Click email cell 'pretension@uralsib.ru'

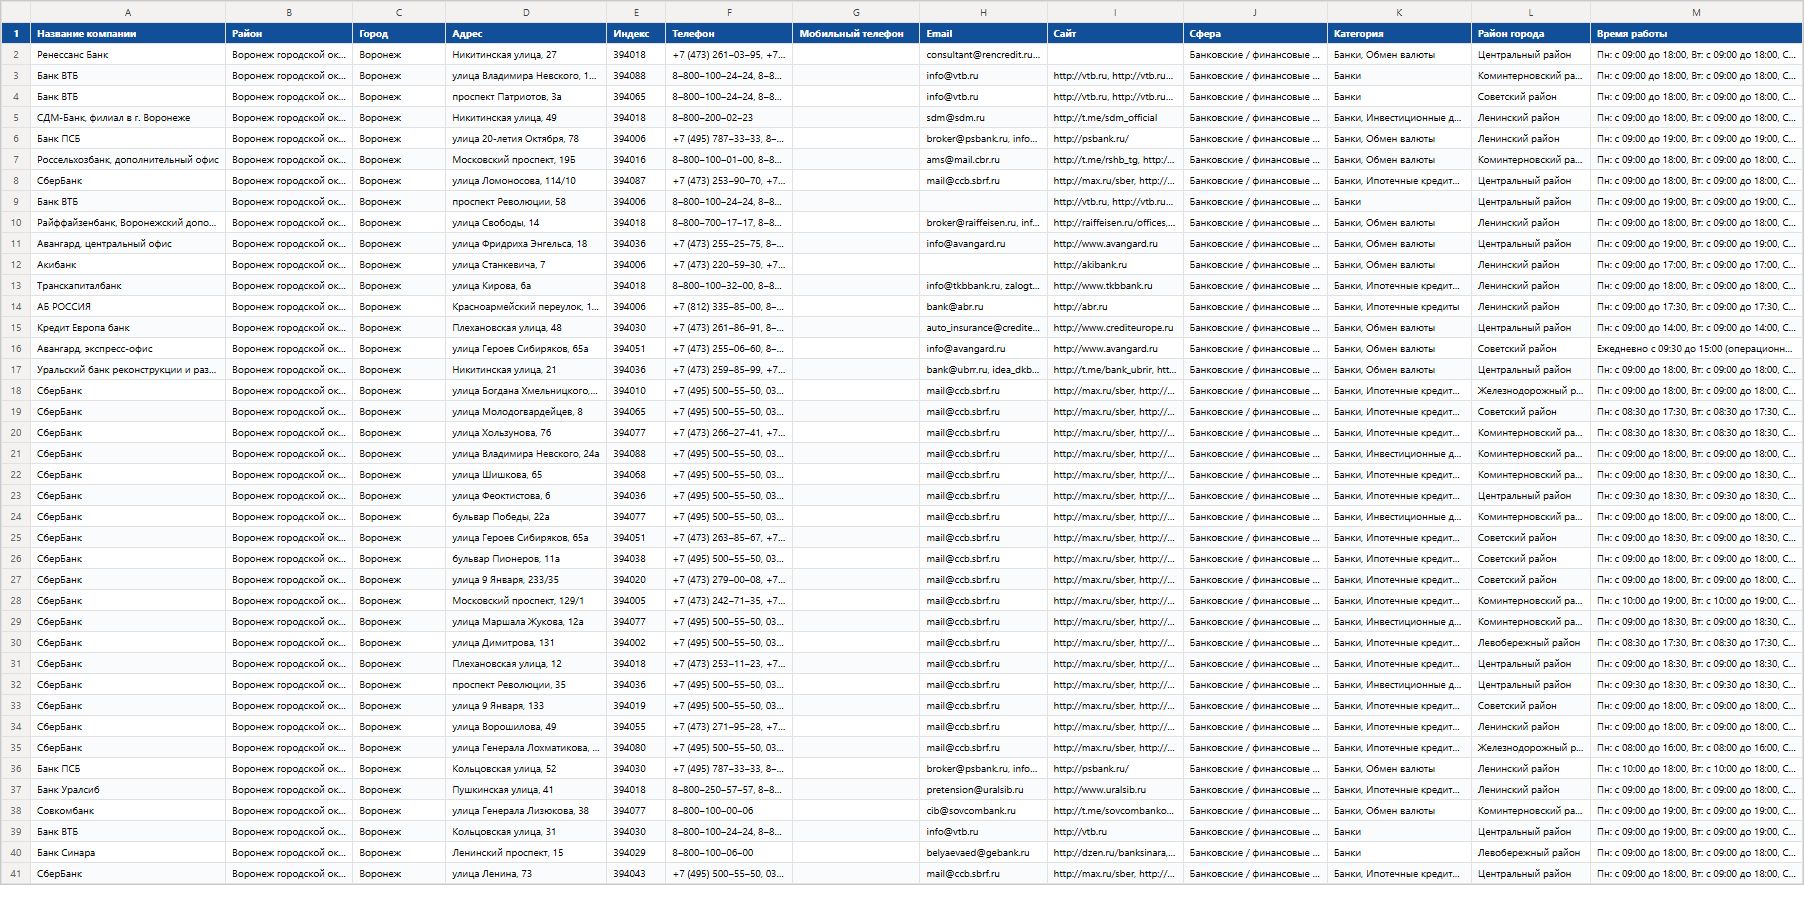983,790
